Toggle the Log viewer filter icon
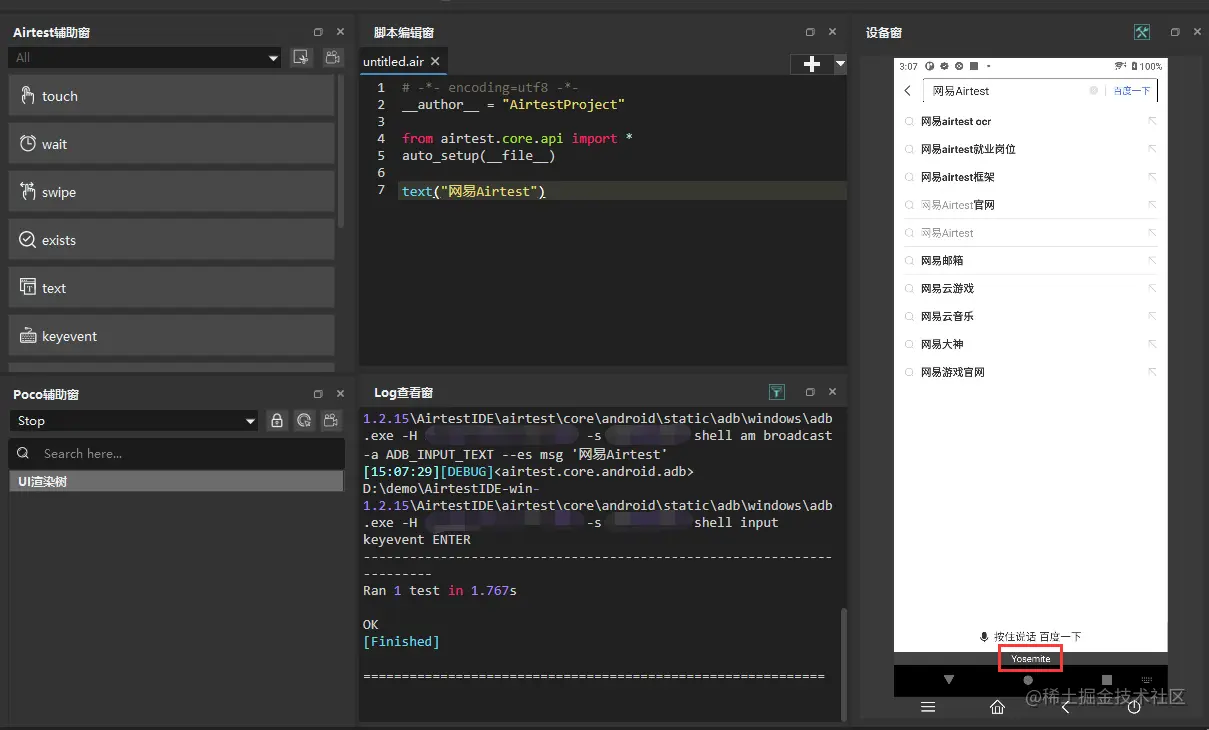 [x=777, y=392]
